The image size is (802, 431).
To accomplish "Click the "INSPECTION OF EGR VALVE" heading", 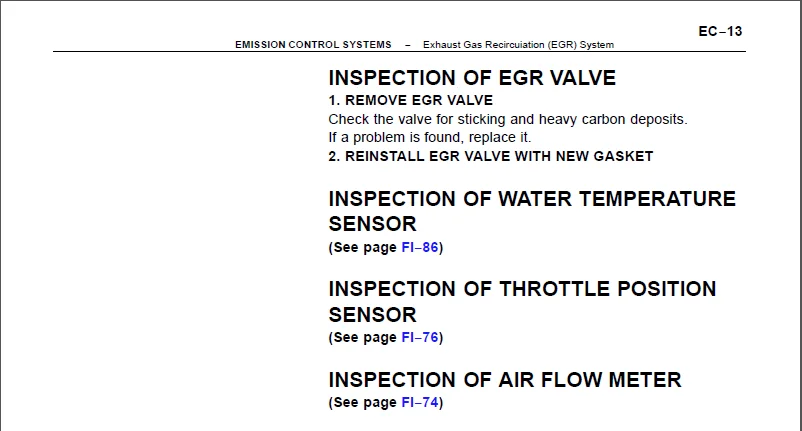I will 472,78.
